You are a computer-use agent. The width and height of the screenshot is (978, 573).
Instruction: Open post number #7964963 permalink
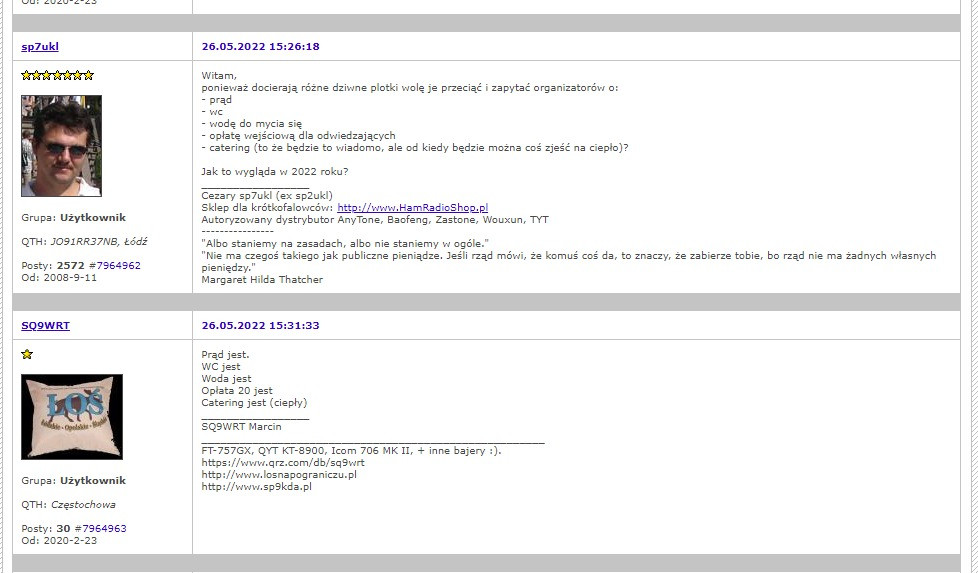pyautogui.click(x=104, y=529)
